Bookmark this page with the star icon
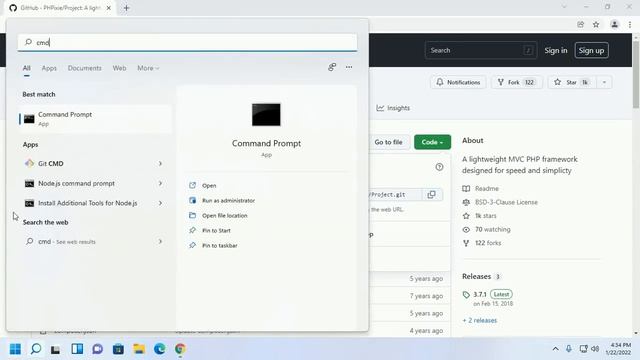 coord(596,24)
